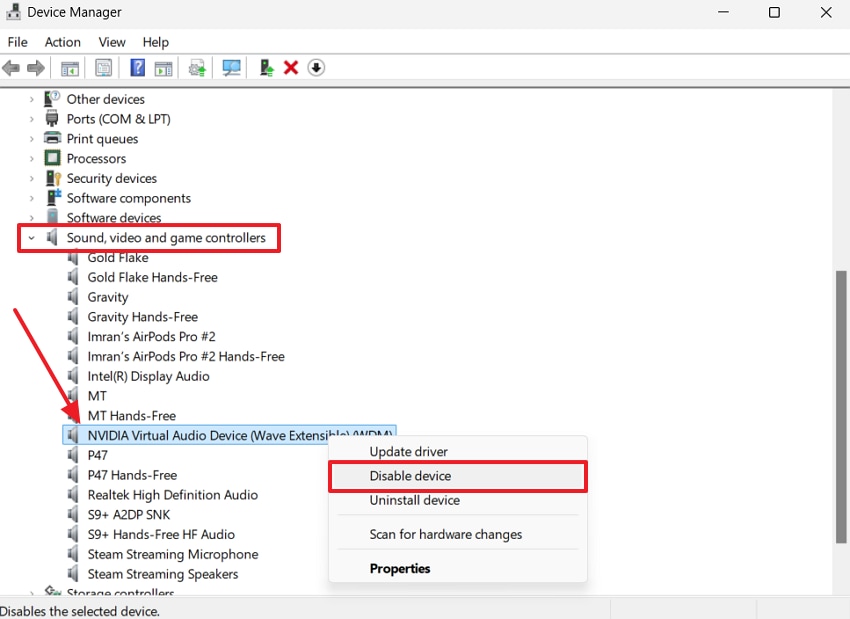This screenshot has height=619, width=850.
Task: Open the View menu
Action: pos(112,42)
